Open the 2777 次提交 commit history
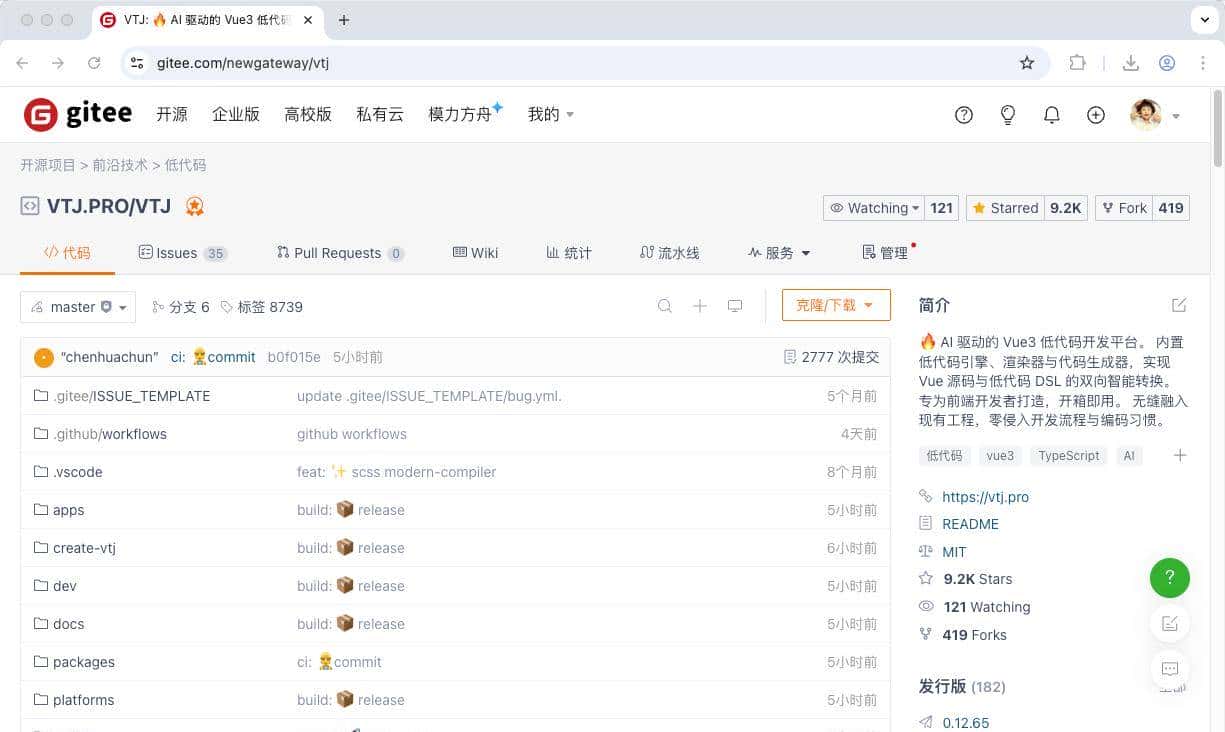Image resolution: width=1225 pixels, height=732 pixels. (x=834, y=356)
